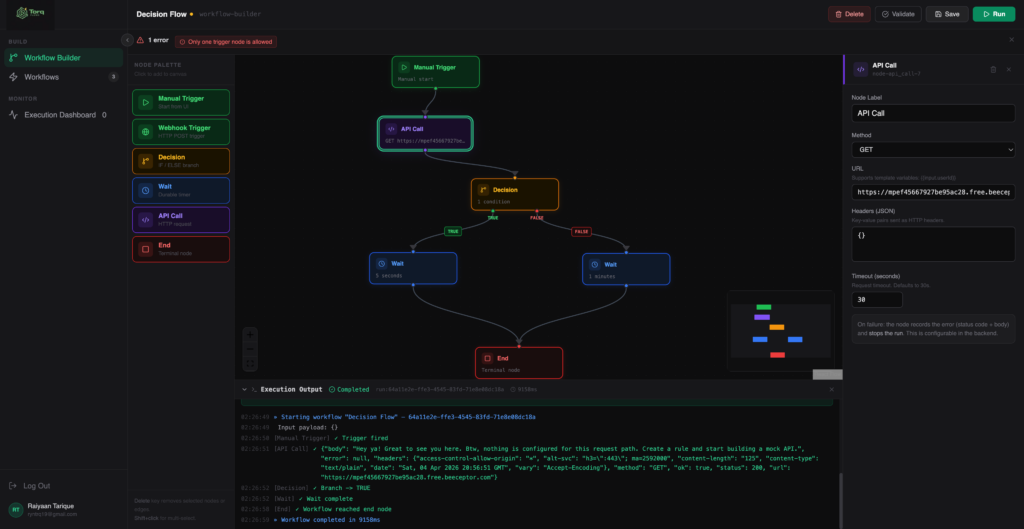This screenshot has width=1024, height=529.
Task: Add an End node from palette
Action: click(x=181, y=249)
